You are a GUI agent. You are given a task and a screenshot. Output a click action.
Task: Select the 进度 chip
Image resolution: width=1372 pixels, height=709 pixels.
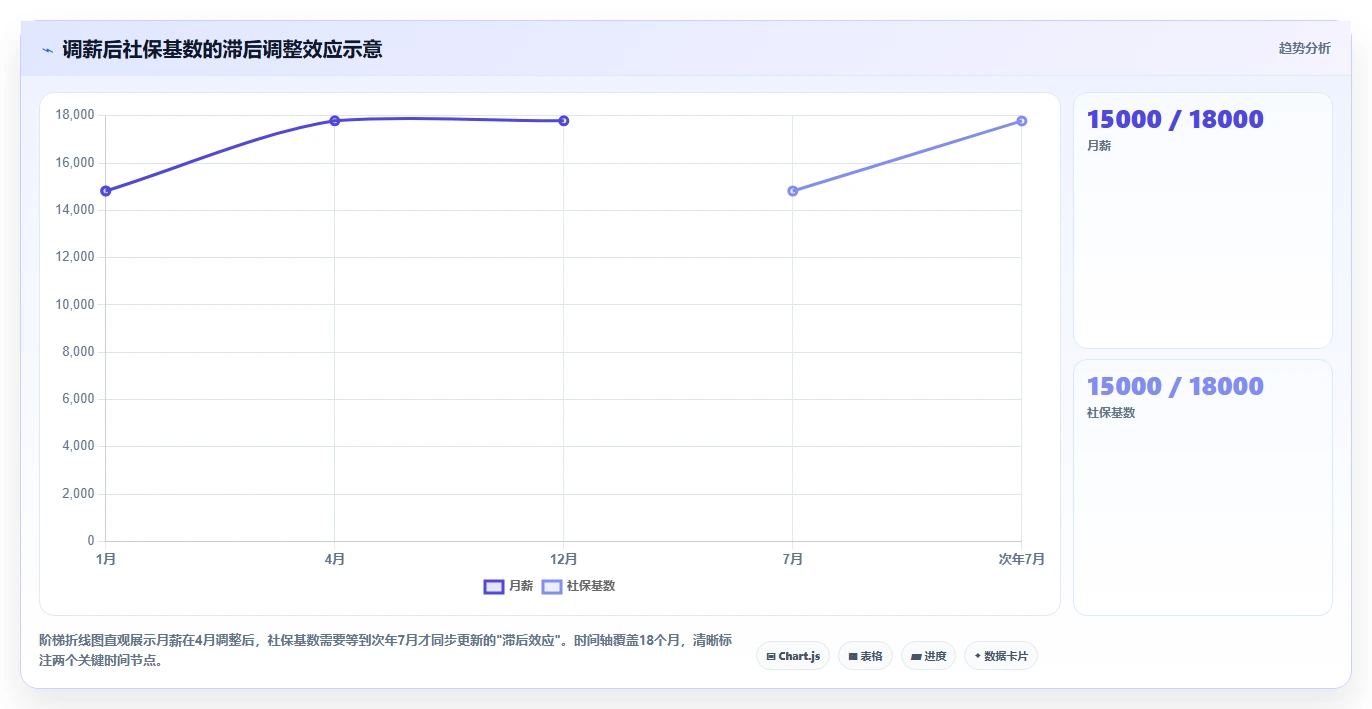click(x=928, y=656)
